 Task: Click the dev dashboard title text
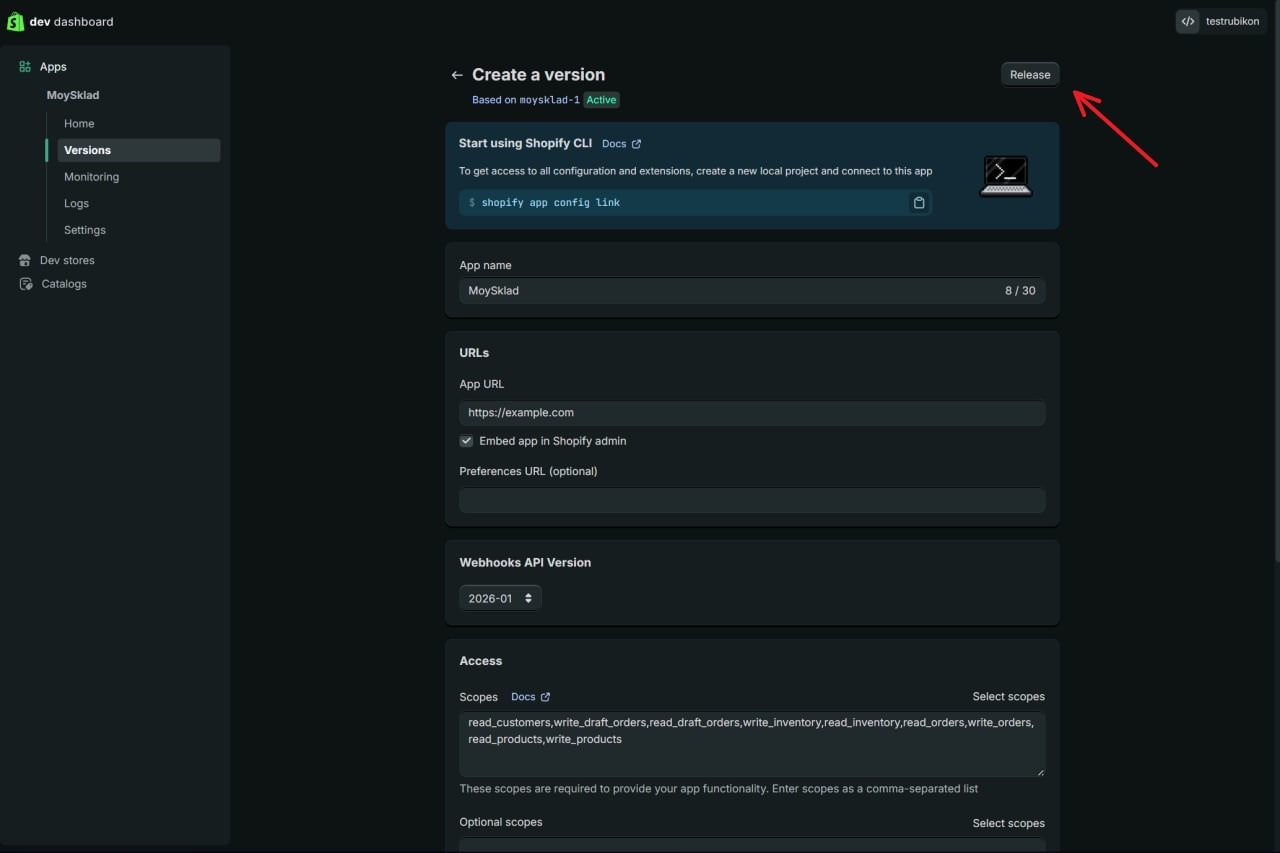pos(71,22)
